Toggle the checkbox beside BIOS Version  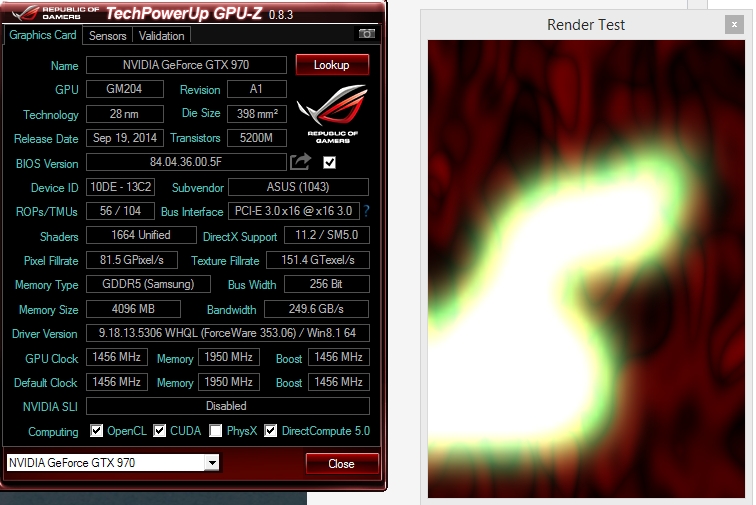coord(330,162)
